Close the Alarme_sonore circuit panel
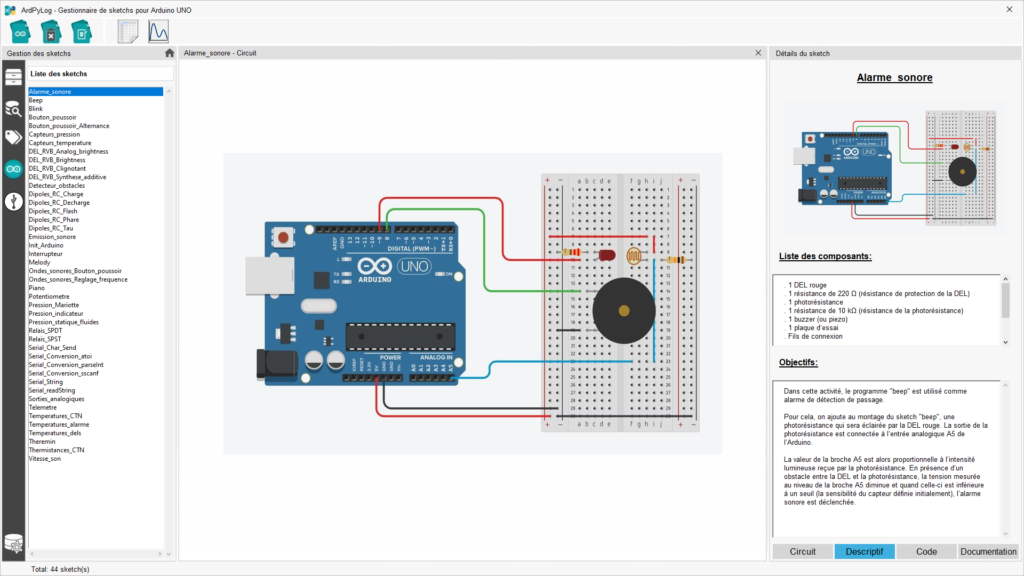Screen dimensions: 1024x576 757,53
